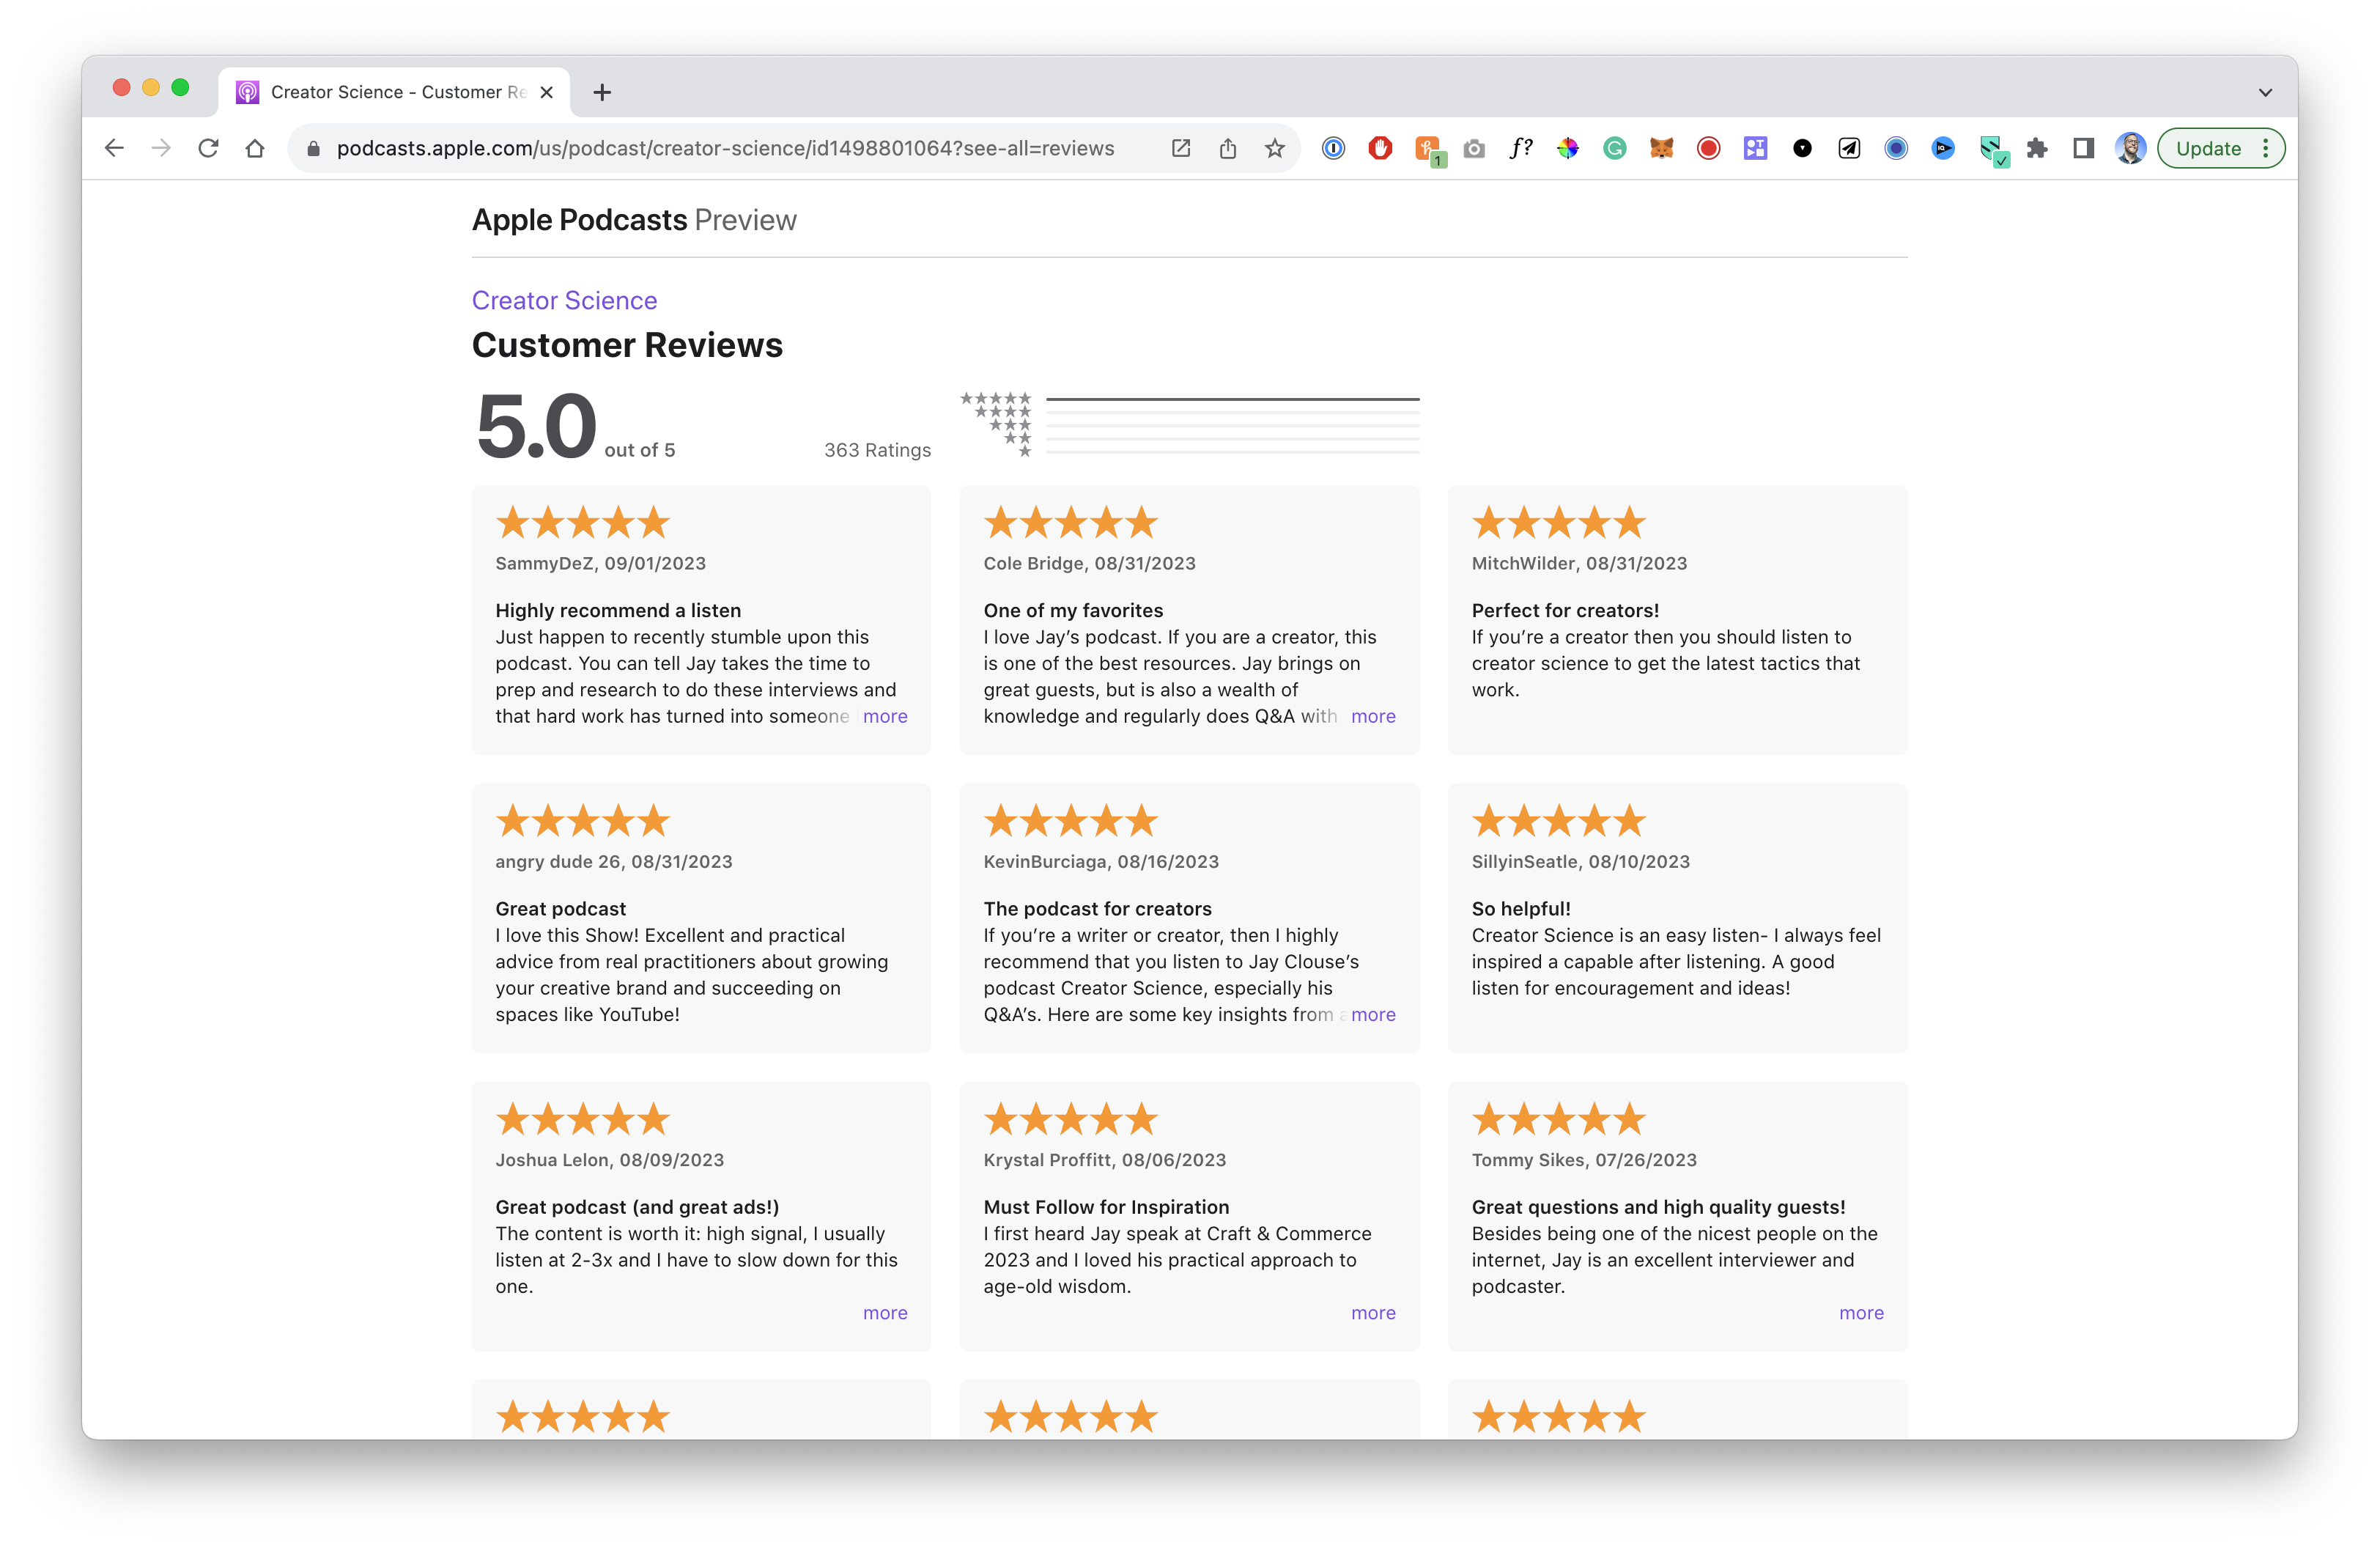
Task: Share this page using address bar icon
Action: [x=1228, y=148]
